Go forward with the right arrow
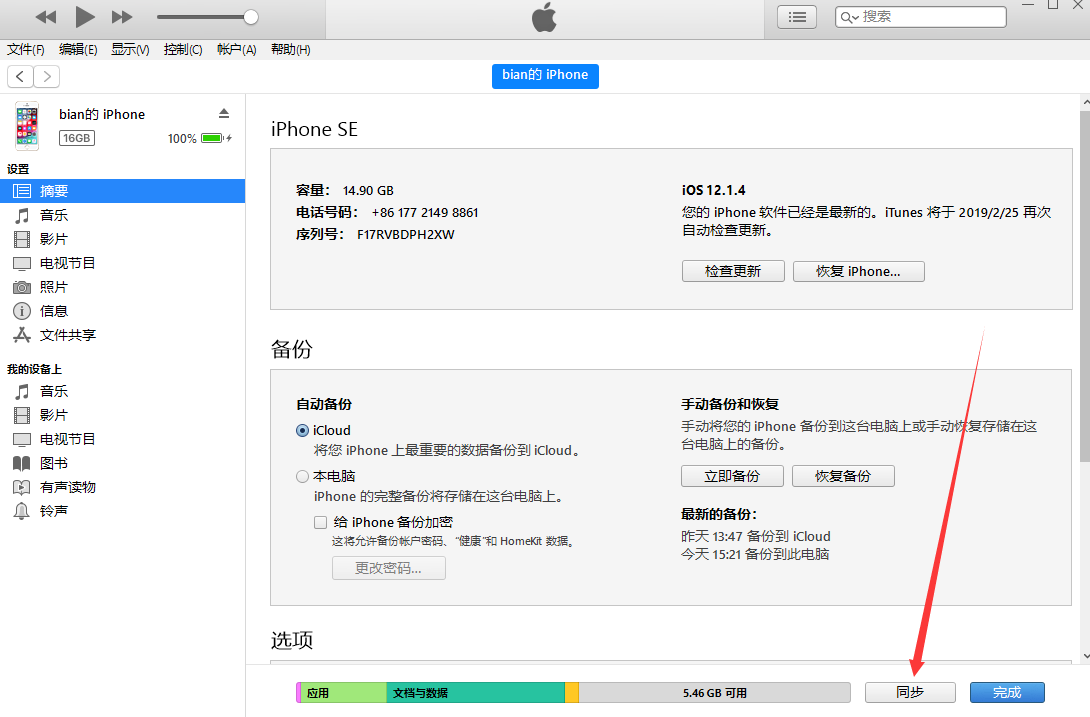This screenshot has width=1090, height=717. pyautogui.click(x=47, y=76)
